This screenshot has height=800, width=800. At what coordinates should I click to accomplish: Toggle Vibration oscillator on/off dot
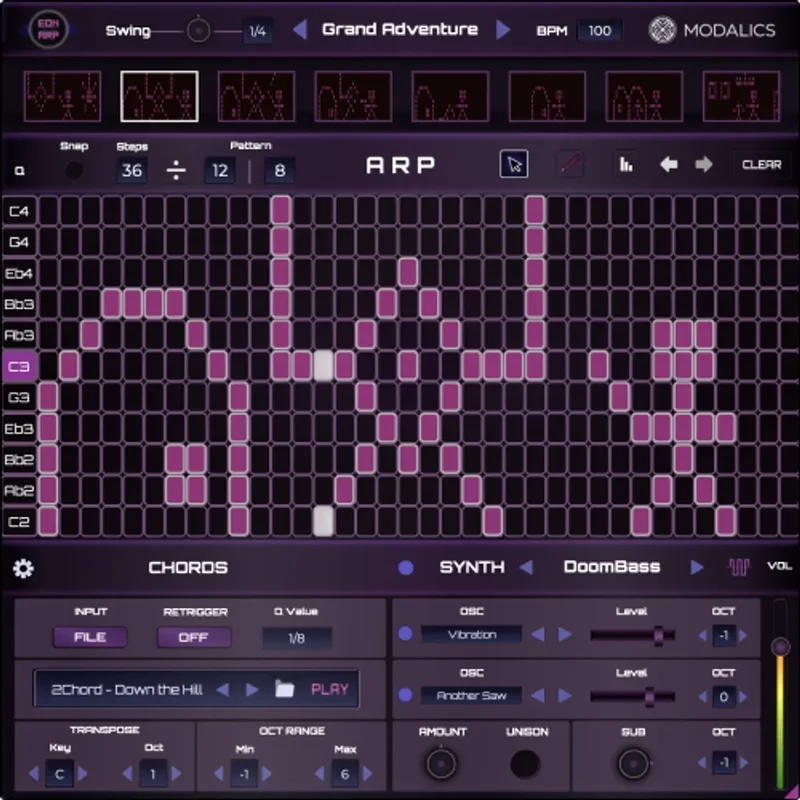pyautogui.click(x=405, y=634)
